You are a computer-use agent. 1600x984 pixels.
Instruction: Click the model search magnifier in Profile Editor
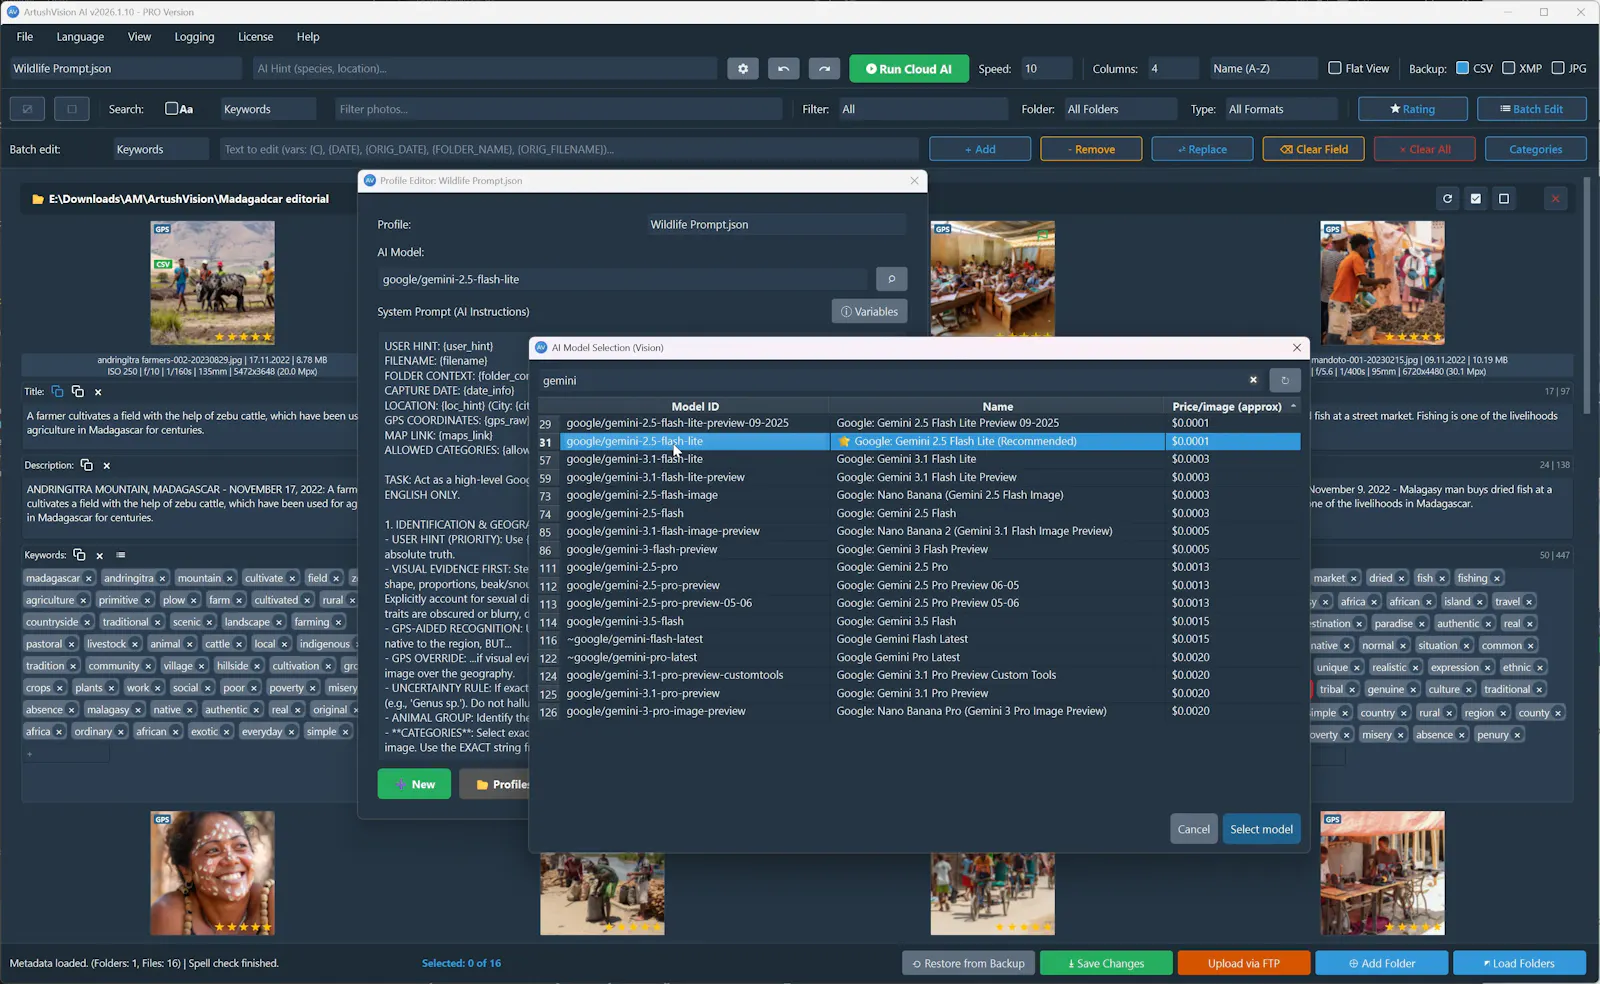coord(891,279)
